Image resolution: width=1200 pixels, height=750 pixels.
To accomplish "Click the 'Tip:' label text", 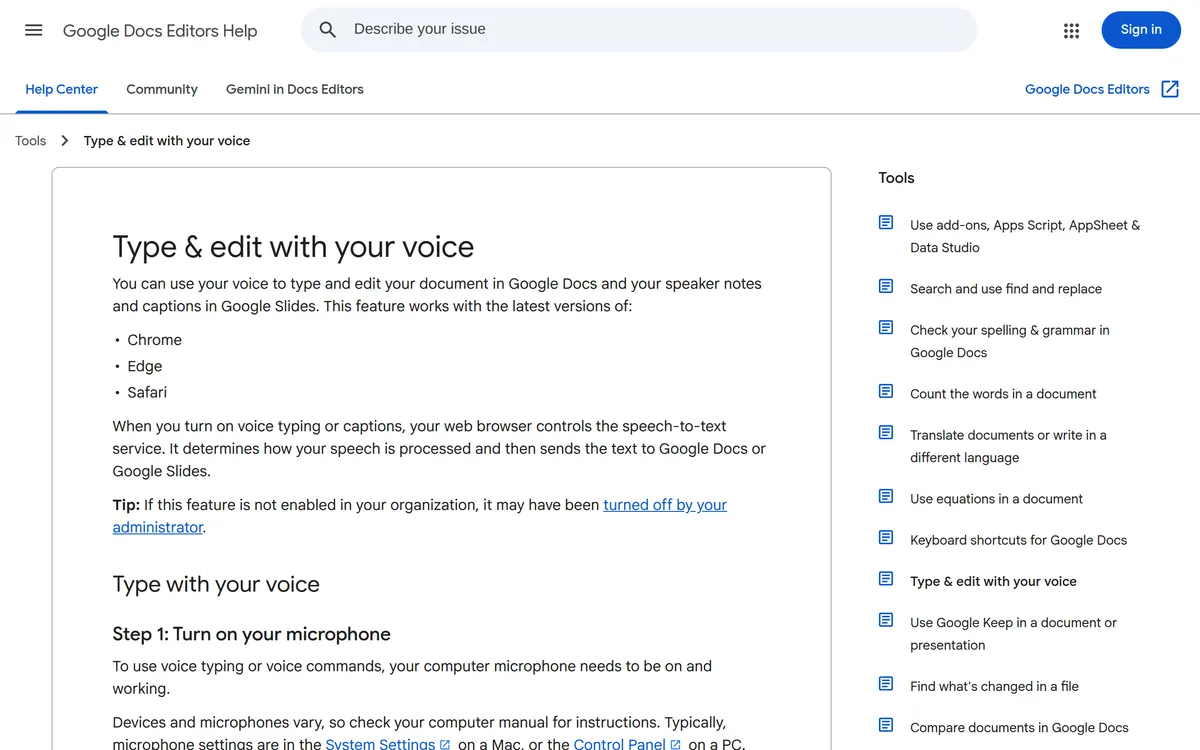I will (126, 505).
